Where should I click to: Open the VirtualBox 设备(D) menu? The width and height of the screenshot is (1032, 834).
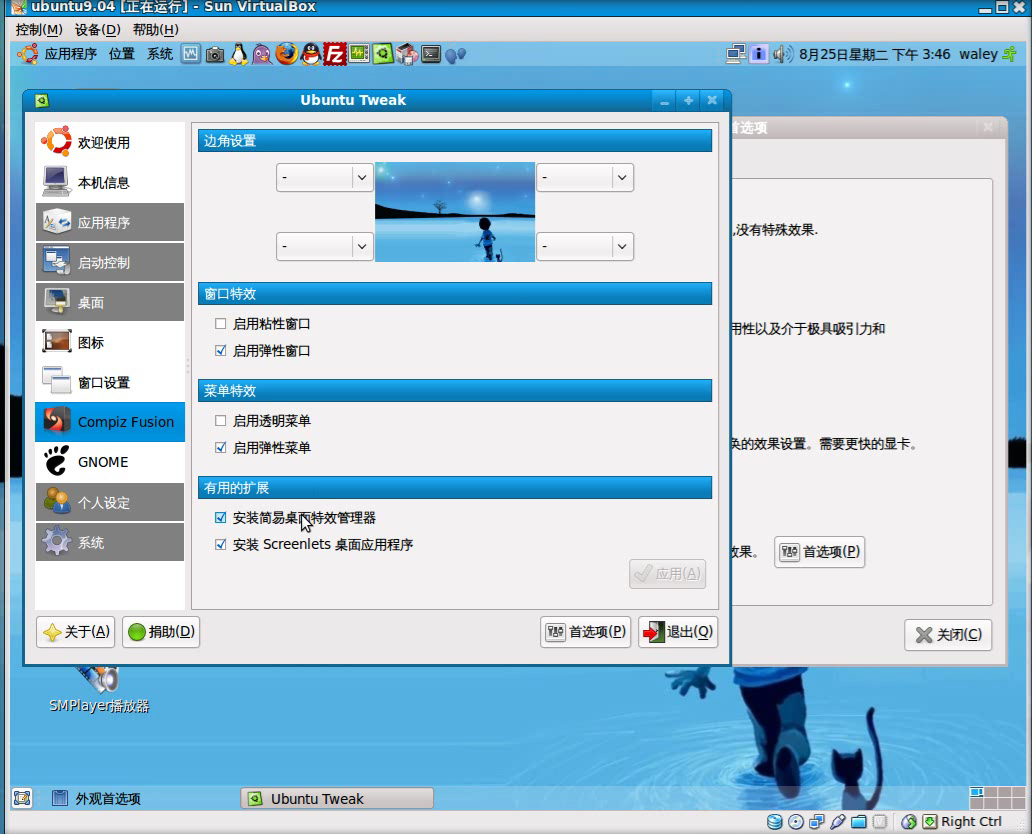pos(97,30)
